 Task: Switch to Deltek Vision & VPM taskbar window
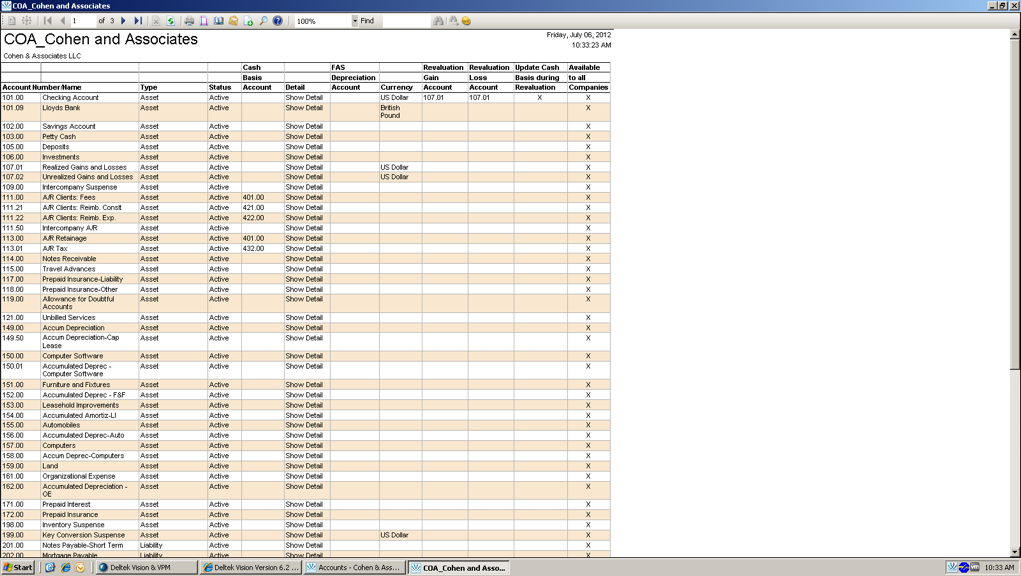[x=146, y=567]
